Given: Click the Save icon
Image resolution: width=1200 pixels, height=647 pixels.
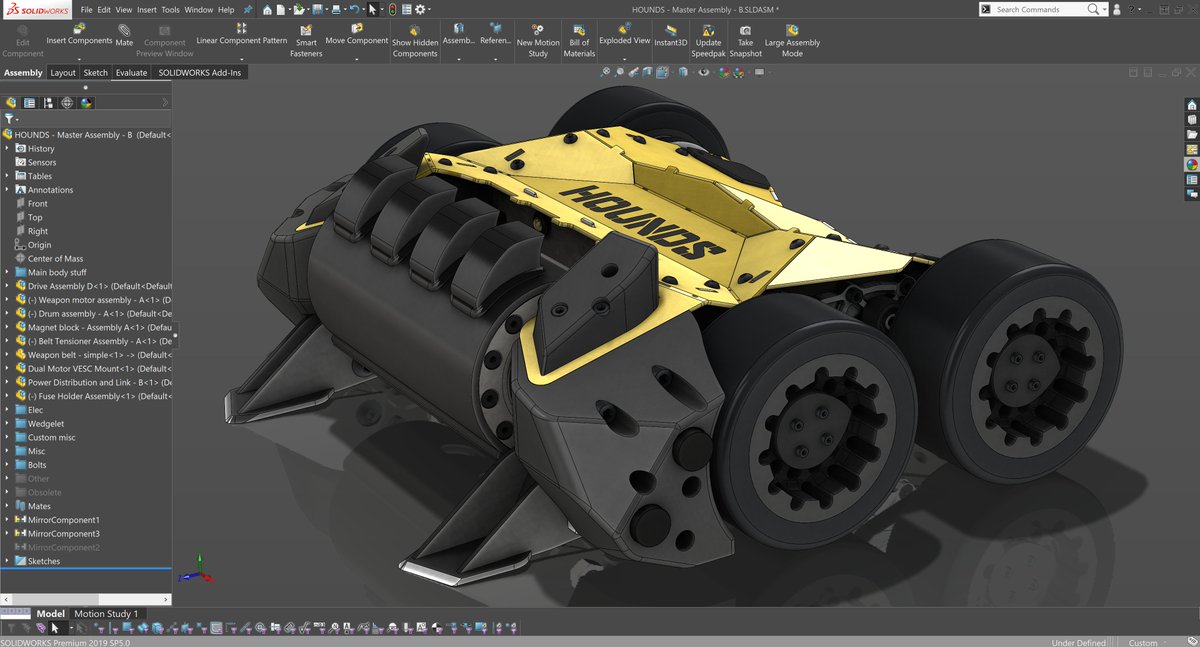Looking at the screenshot, I should pyautogui.click(x=318, y=9).
